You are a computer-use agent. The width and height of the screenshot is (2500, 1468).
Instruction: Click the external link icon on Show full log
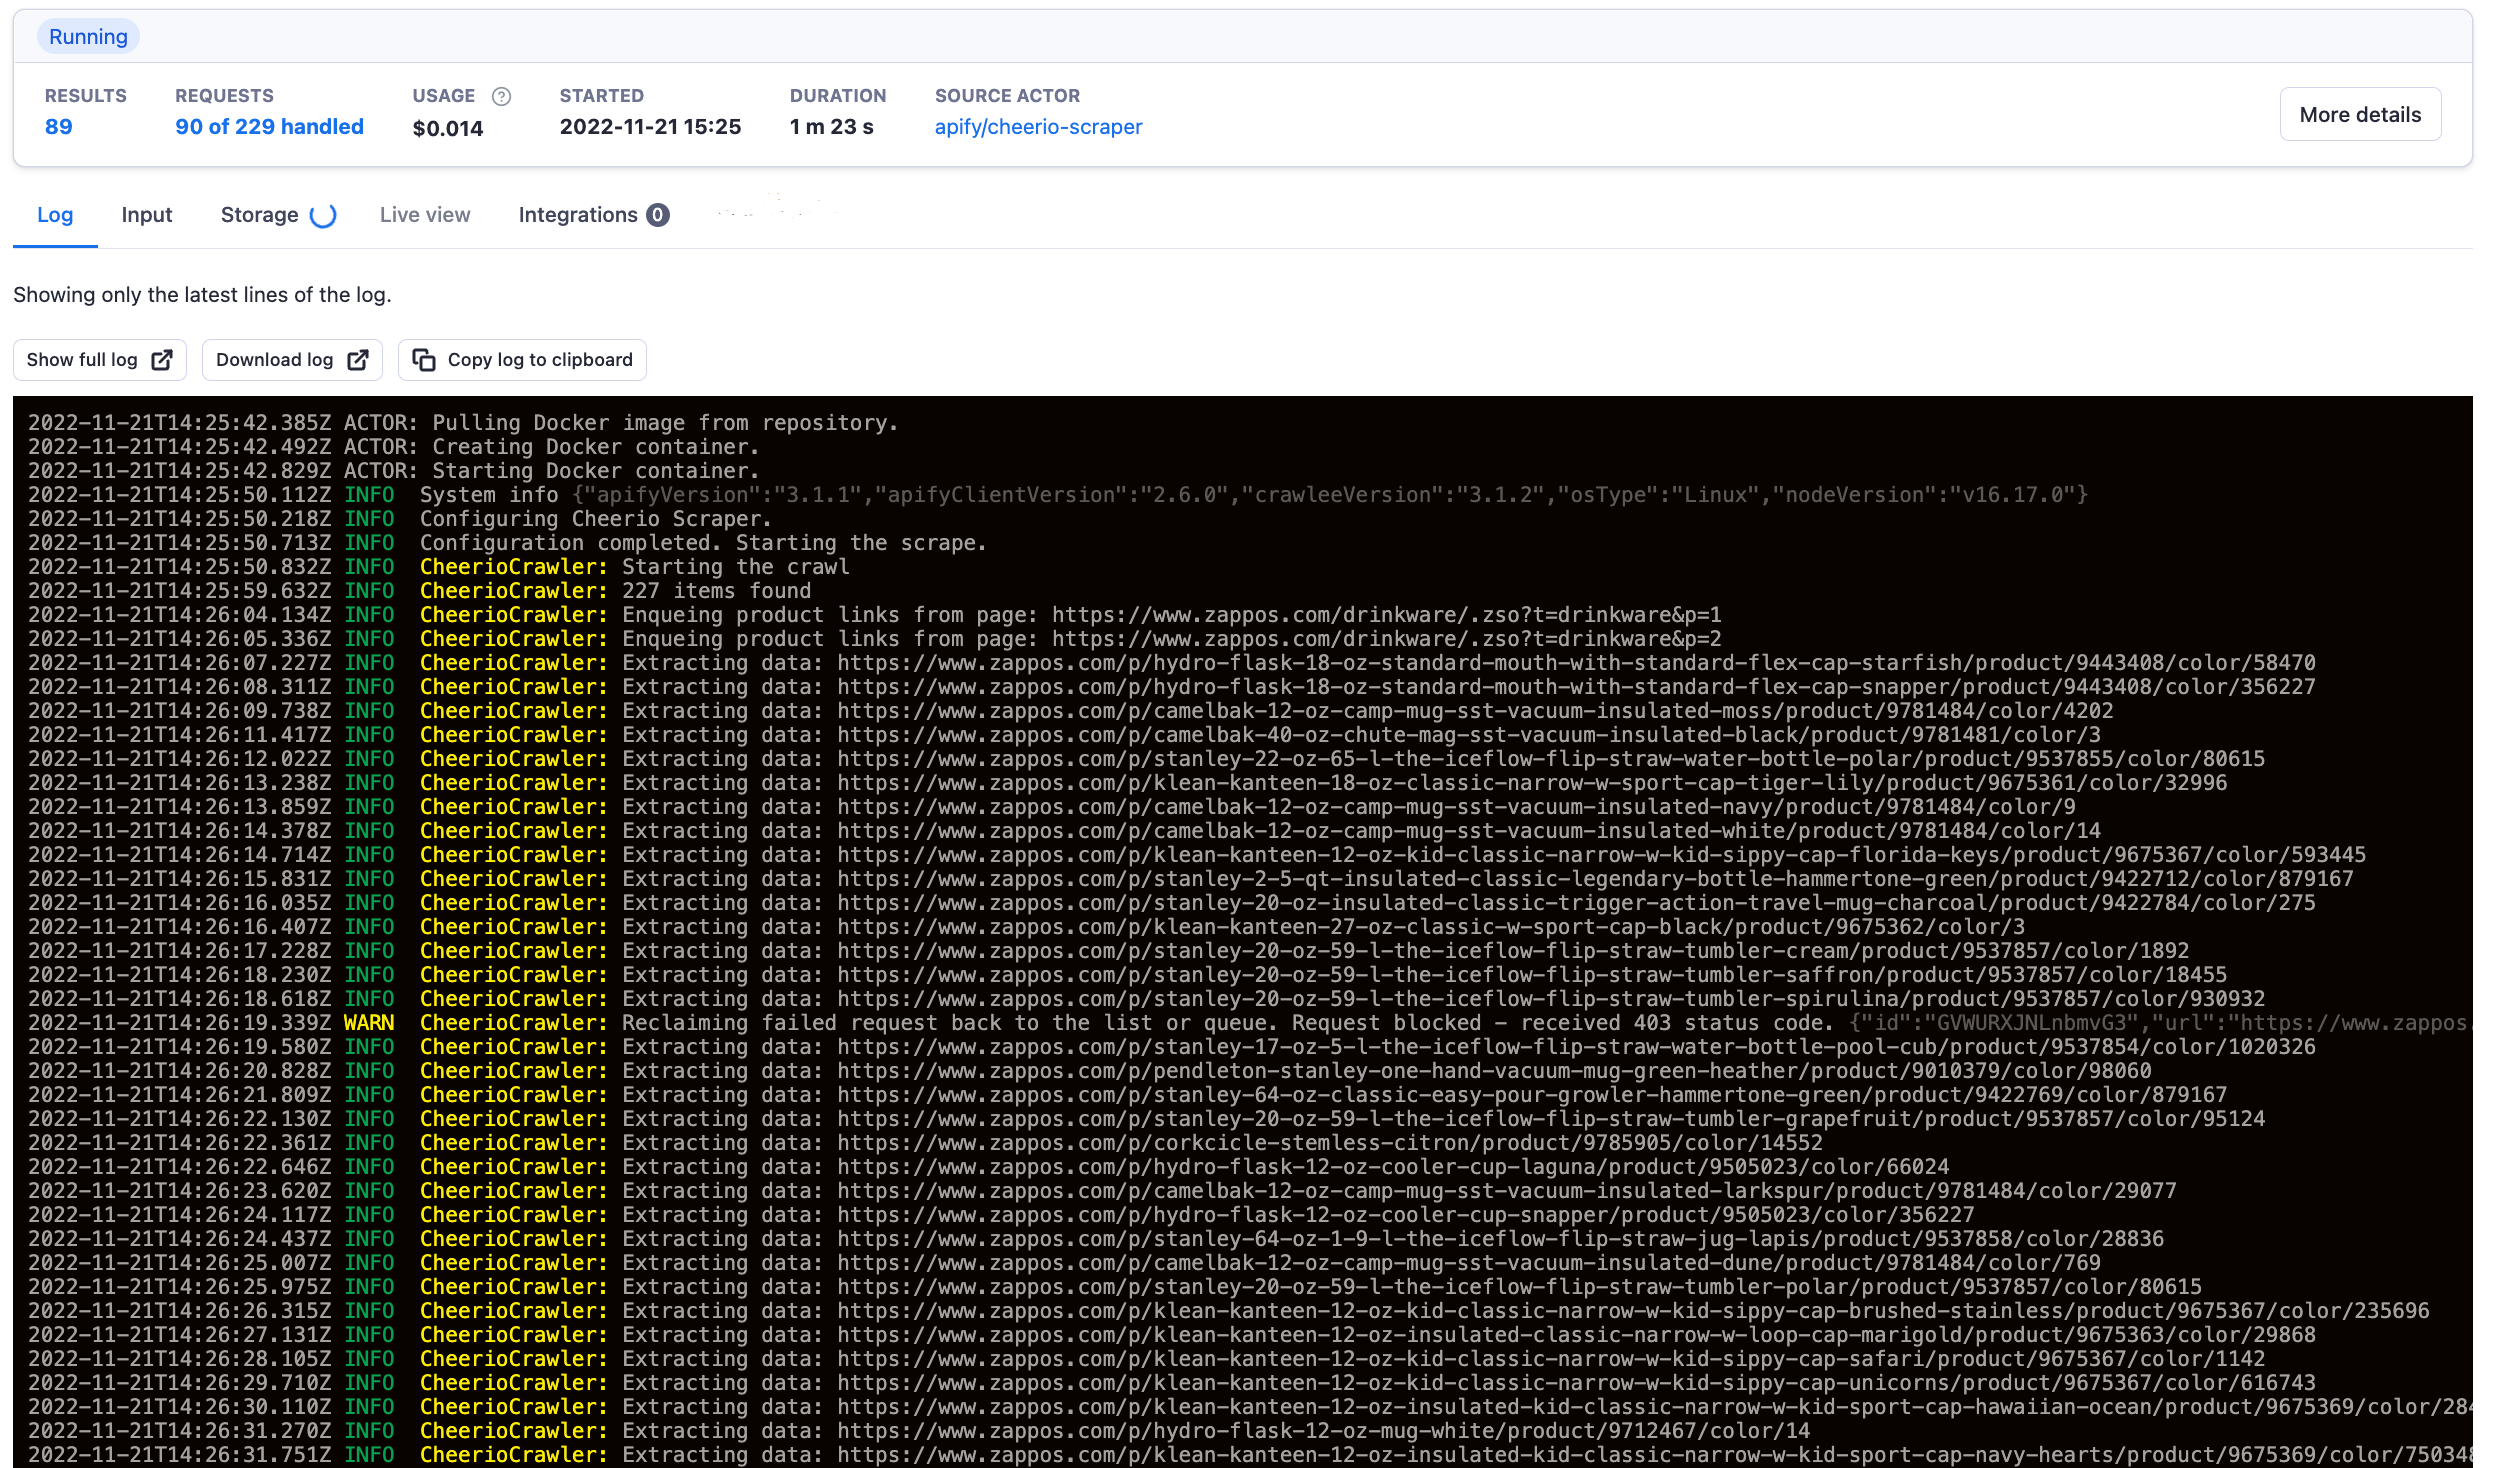pyautogui.click(x=163, y=359)
